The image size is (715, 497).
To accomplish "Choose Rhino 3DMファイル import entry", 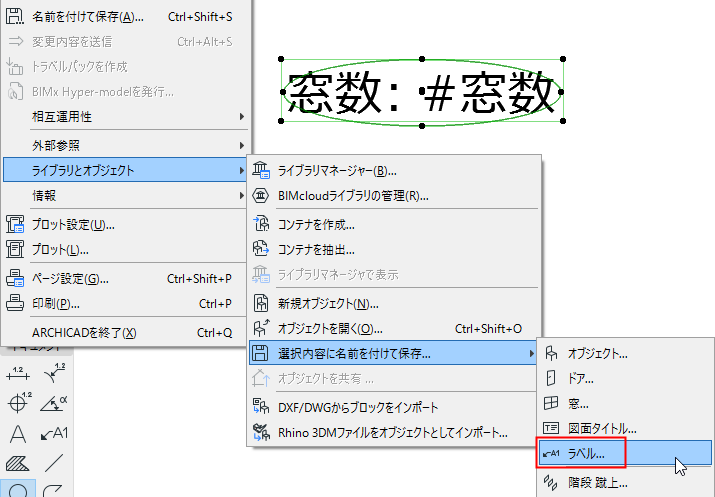I will click(x=394, y=432).
